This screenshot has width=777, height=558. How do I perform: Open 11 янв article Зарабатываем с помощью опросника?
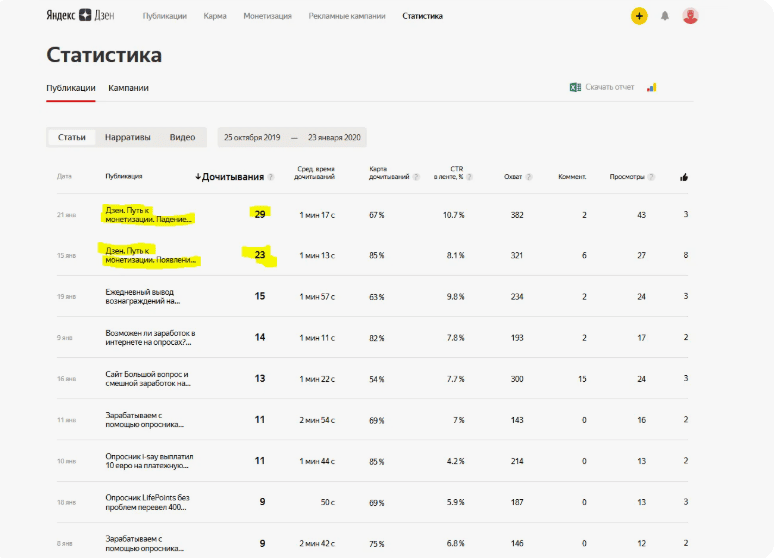pyautogui.click(x=144, y=420)
